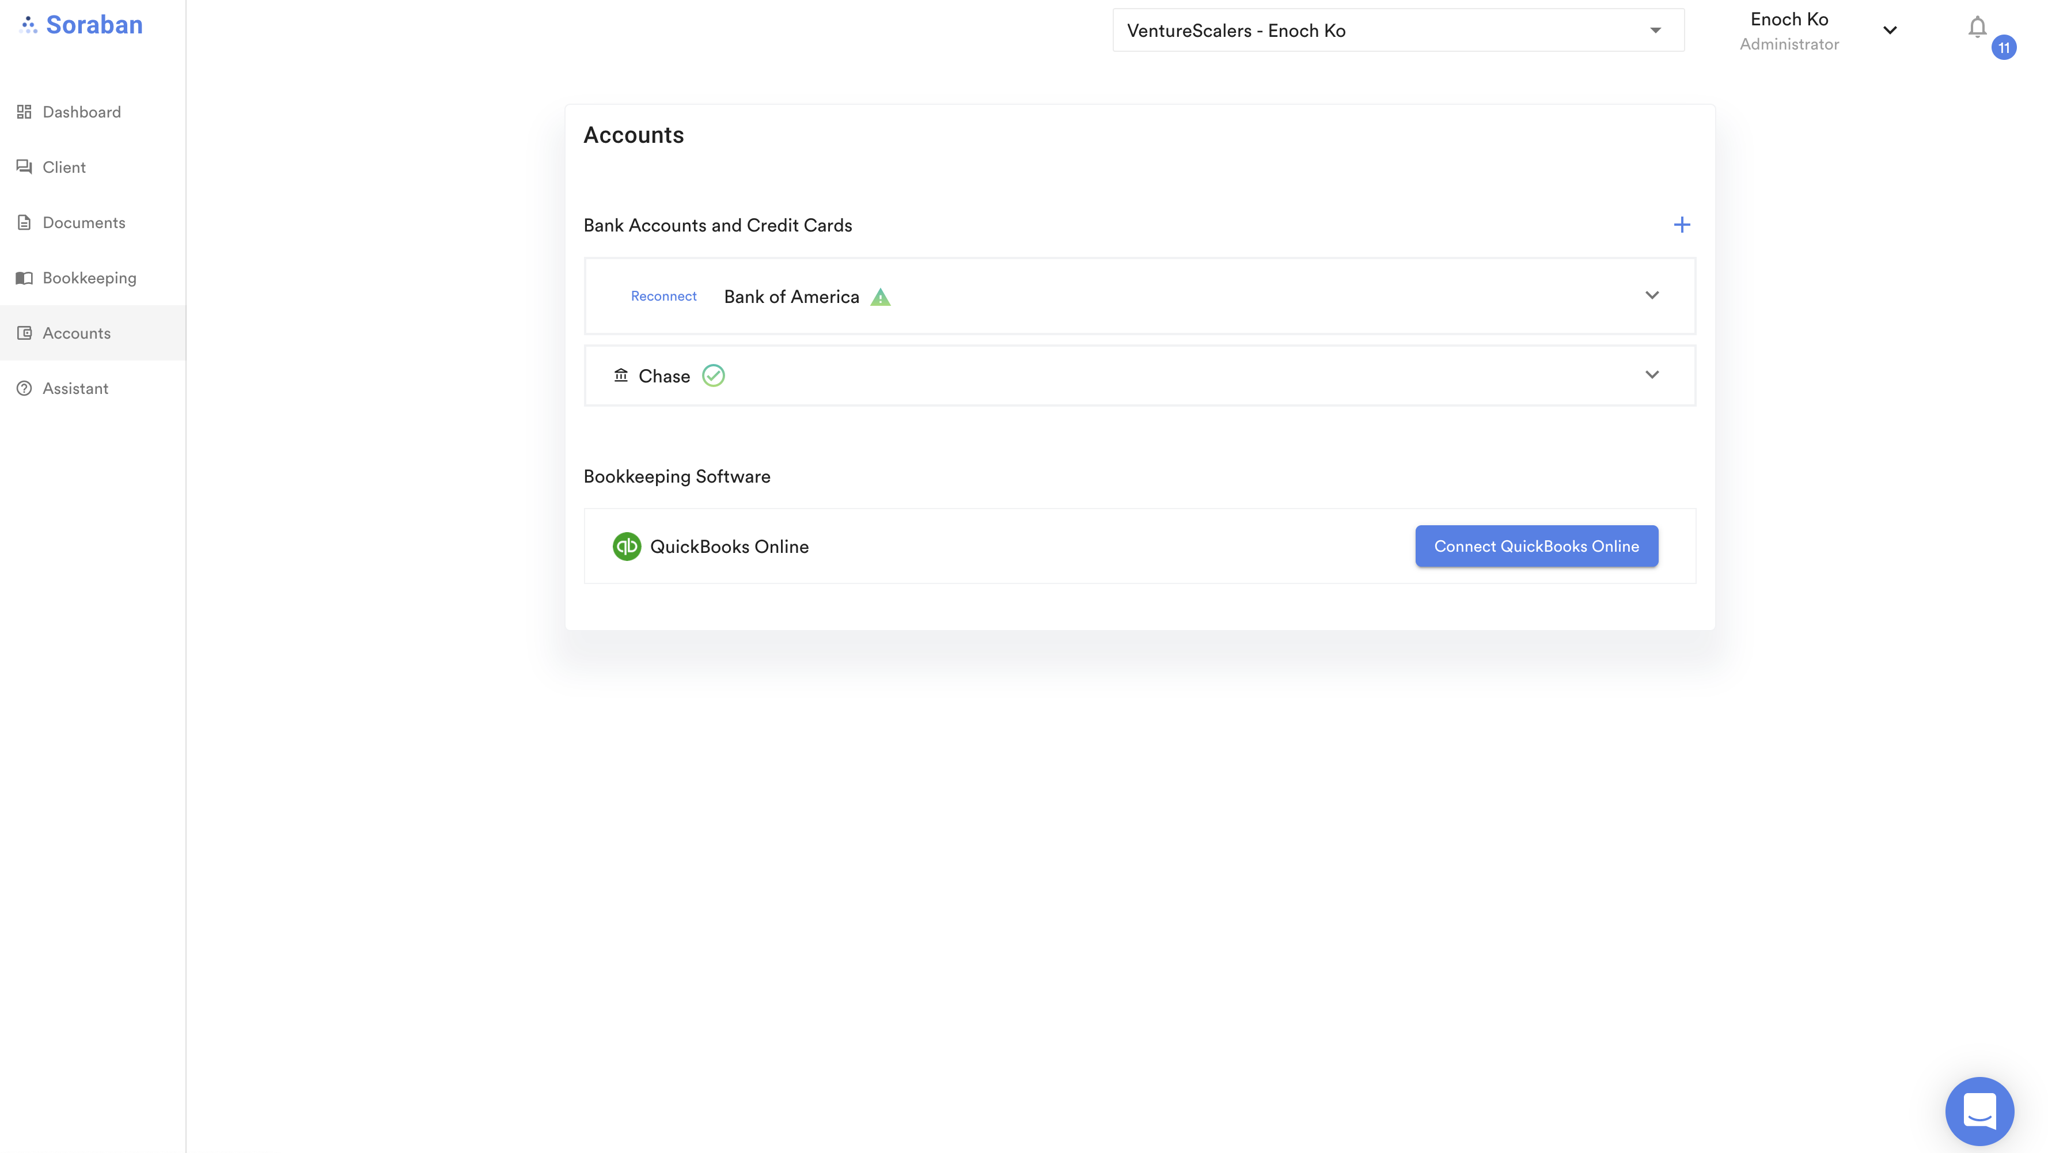Connect QuickBooks Online
The image size is (2048, 1153).
tap(1536, 546)
